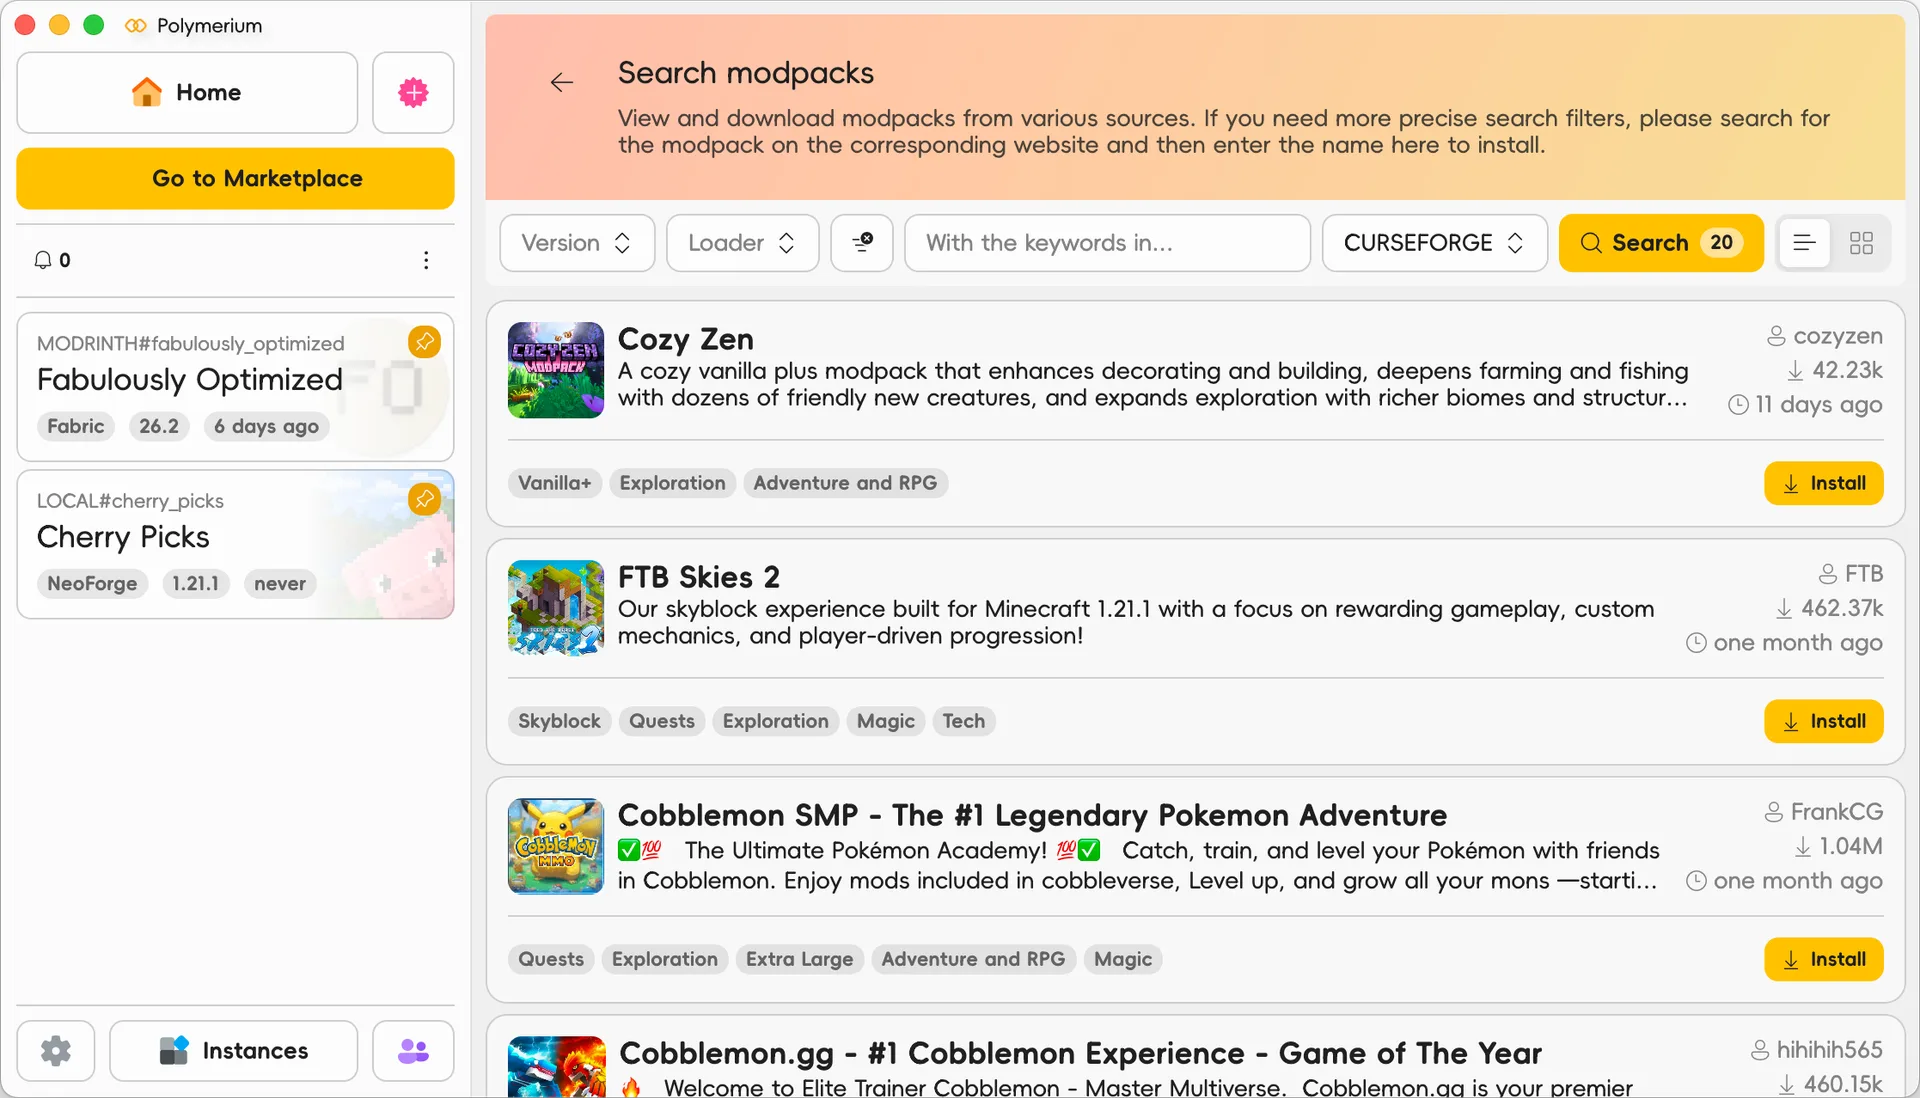Click download count icon beside 42.23k
Viewport: 1920px width, 1098px height.
click(1796, 371)
